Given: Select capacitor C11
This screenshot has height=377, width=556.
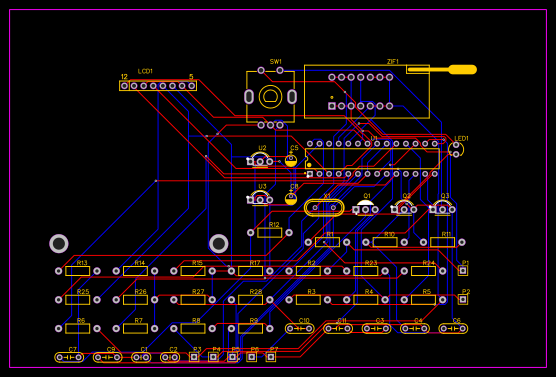Looking at the screenshot, I should click(338, 329).
